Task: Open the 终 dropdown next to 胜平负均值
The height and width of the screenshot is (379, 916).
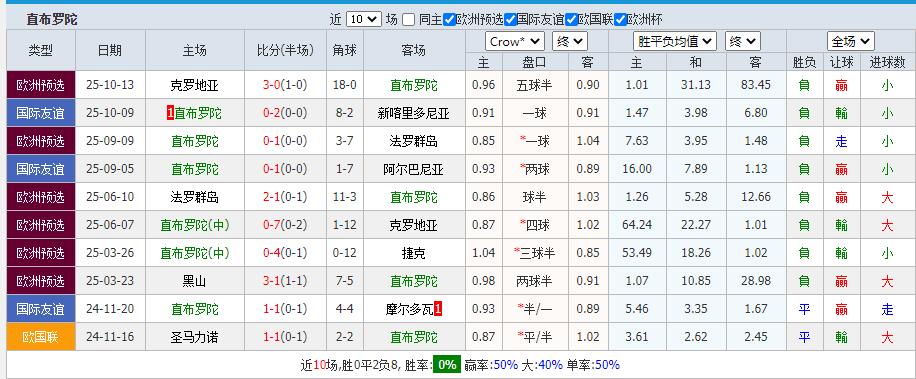Action: click(742, 41)
